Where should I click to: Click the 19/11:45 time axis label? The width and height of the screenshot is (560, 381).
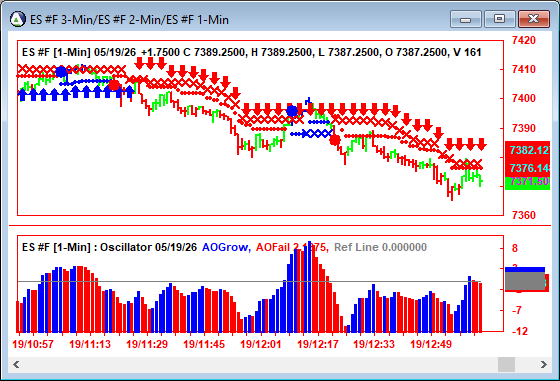pos(204,344)
